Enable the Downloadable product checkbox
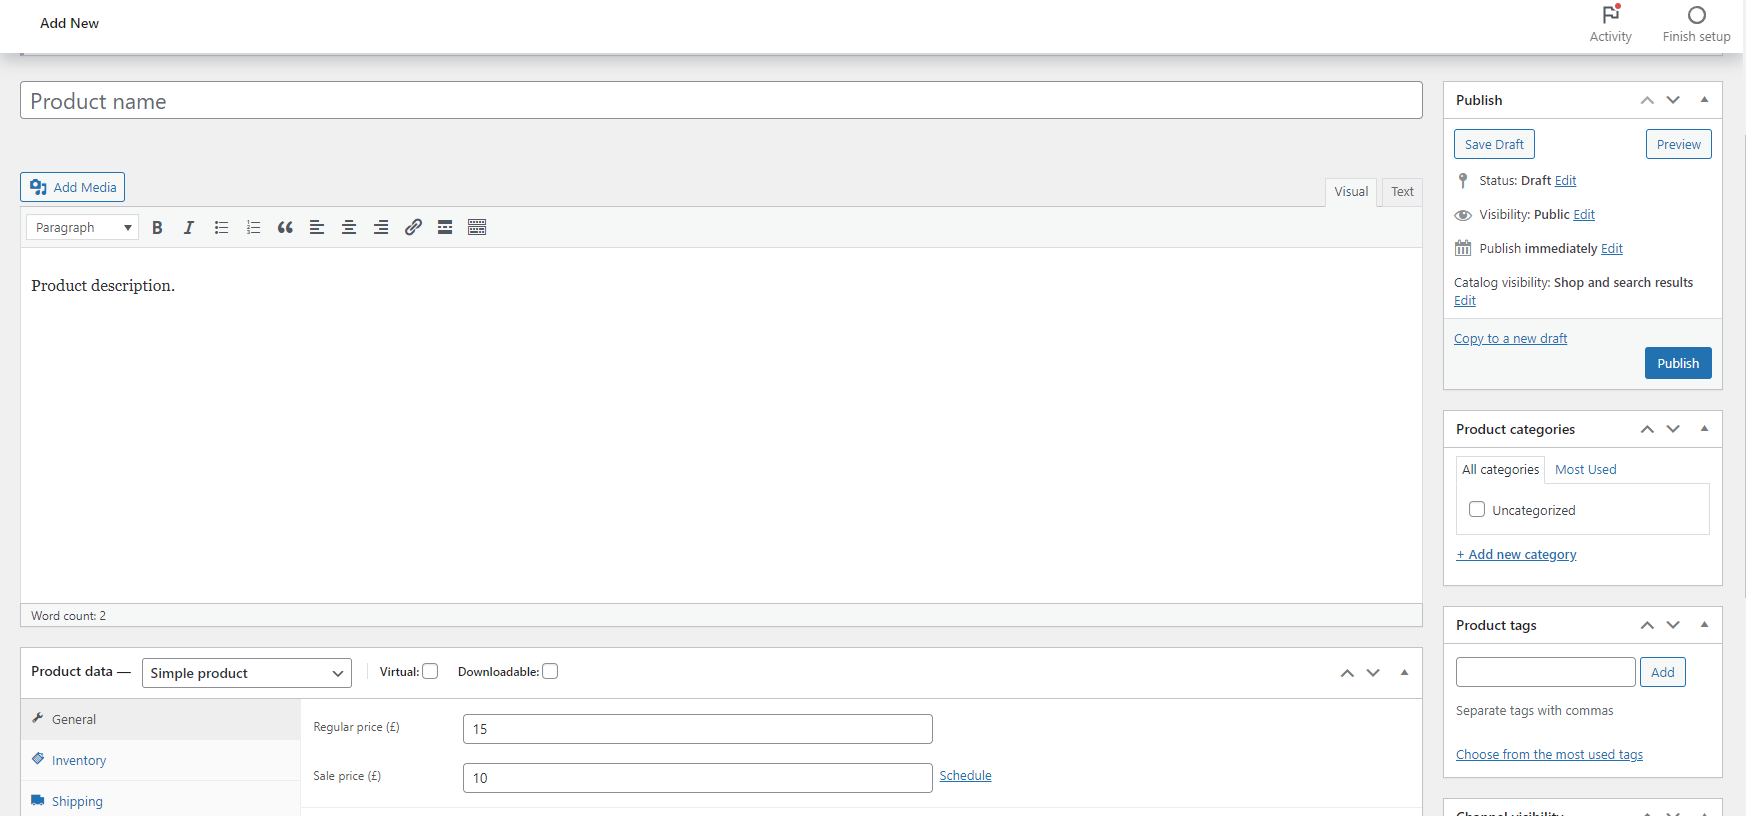Viewport: 1746px width, 816px height. pos(550,672)
